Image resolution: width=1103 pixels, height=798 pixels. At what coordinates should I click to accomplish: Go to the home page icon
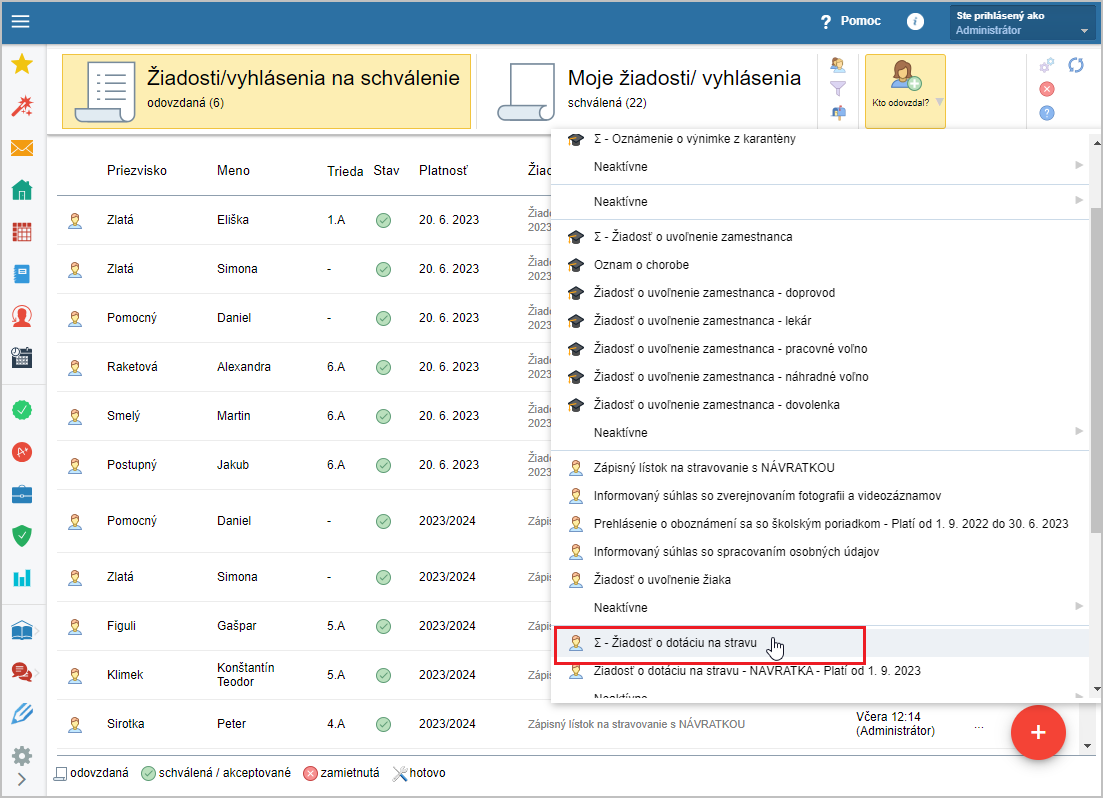(22, 190)
